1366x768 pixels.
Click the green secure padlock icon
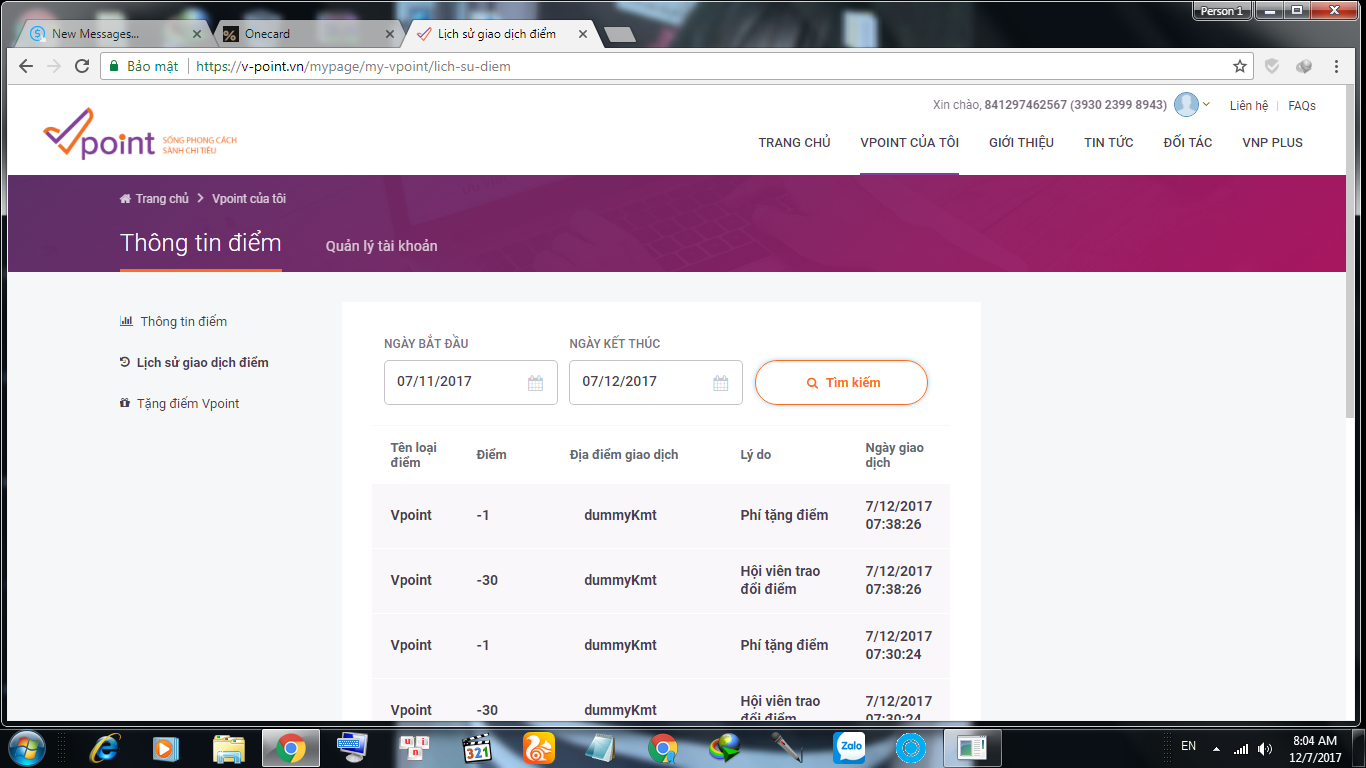(x=114, y=66)
